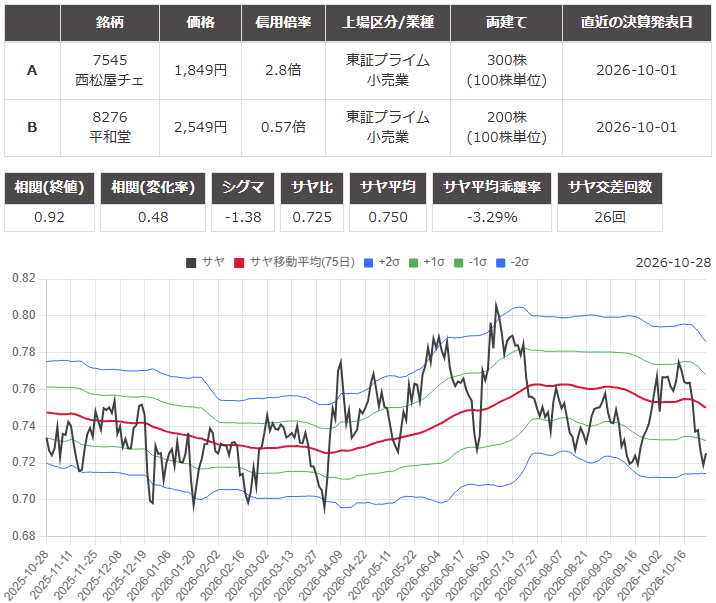The width and height of the screenshot is (716, 603).
Task: Click the x-axis label 2025-10-28
Action: coord(26,574)
